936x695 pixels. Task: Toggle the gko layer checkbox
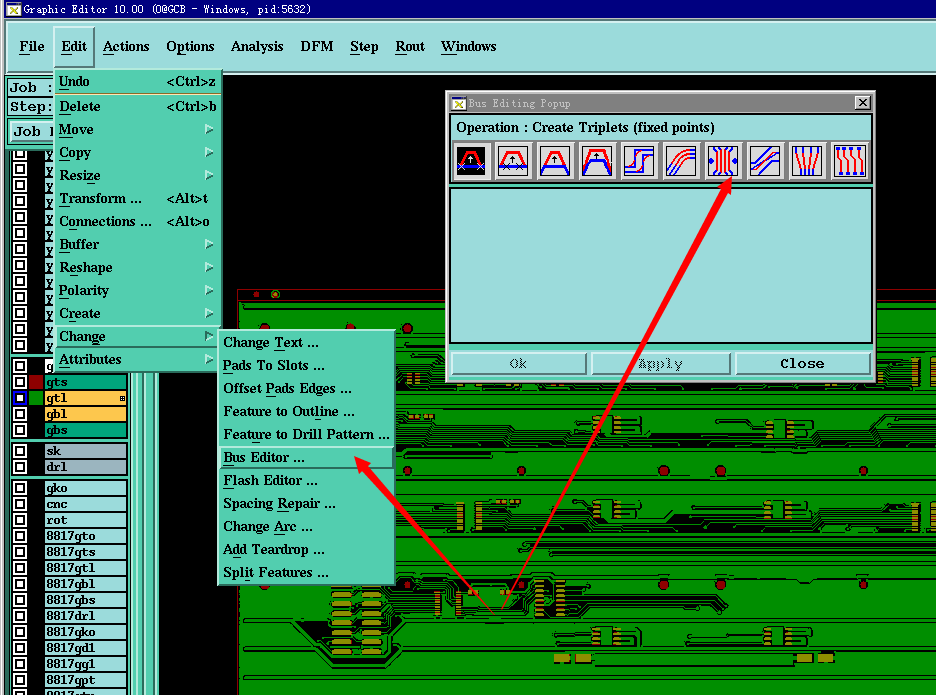(20, 488)
